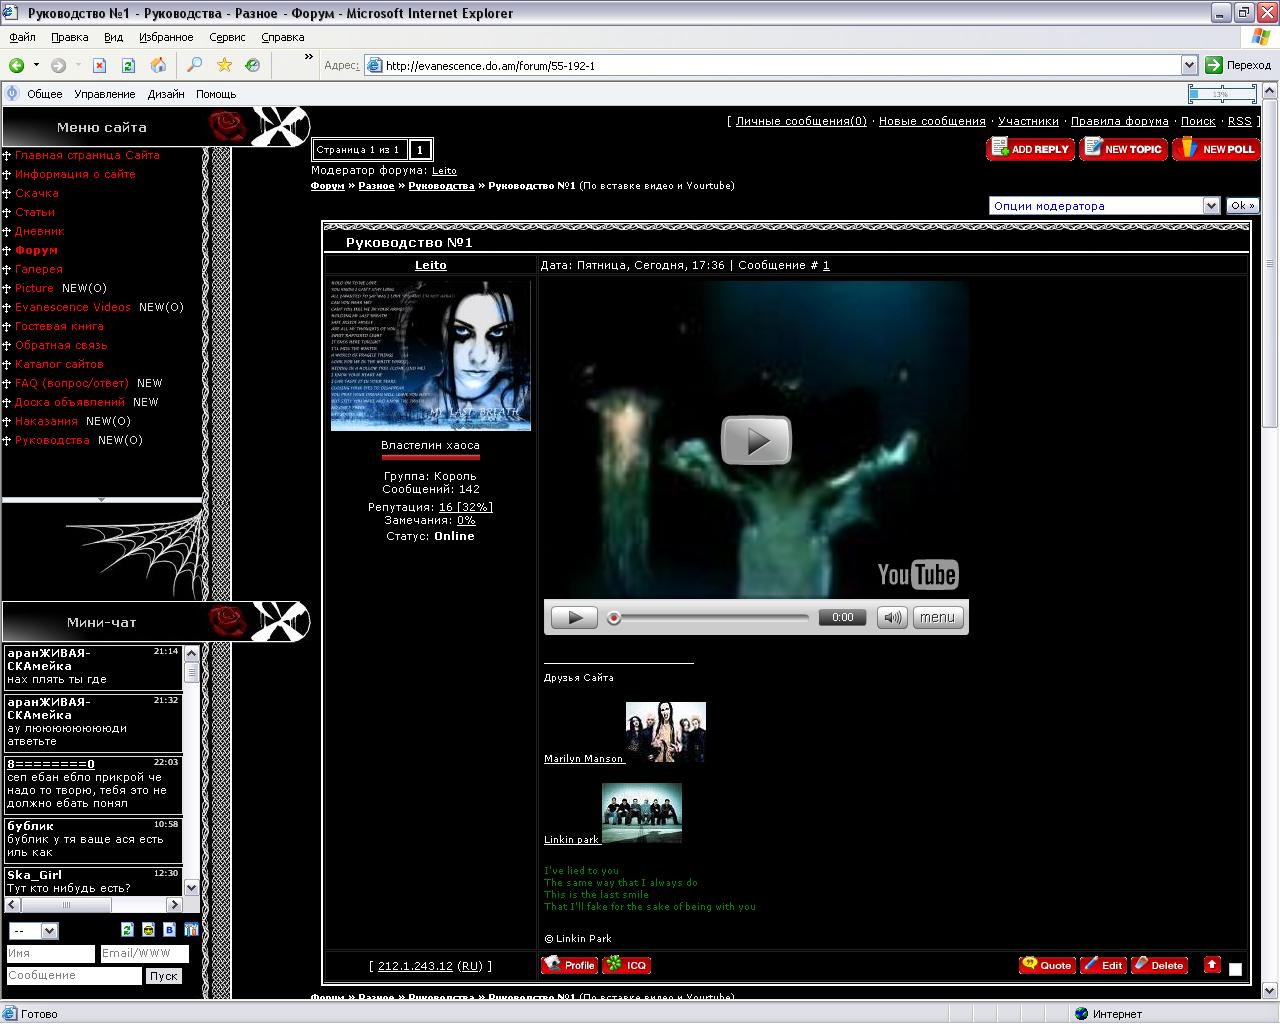Open the Справка menu

pyautogui.click(x=282, y=37)
